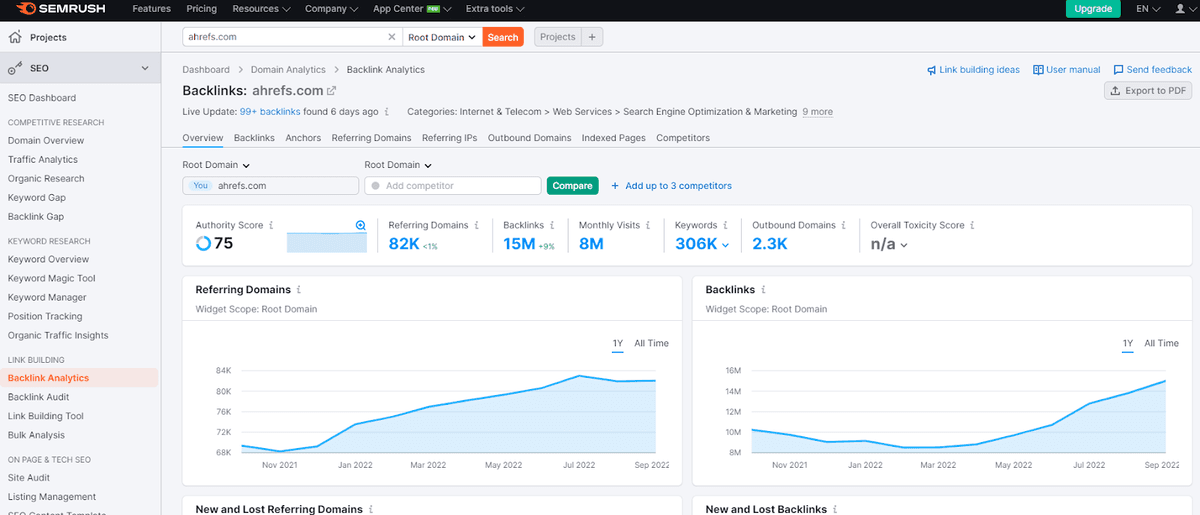Click Referring Domains widget info icon

coord(299,290)
